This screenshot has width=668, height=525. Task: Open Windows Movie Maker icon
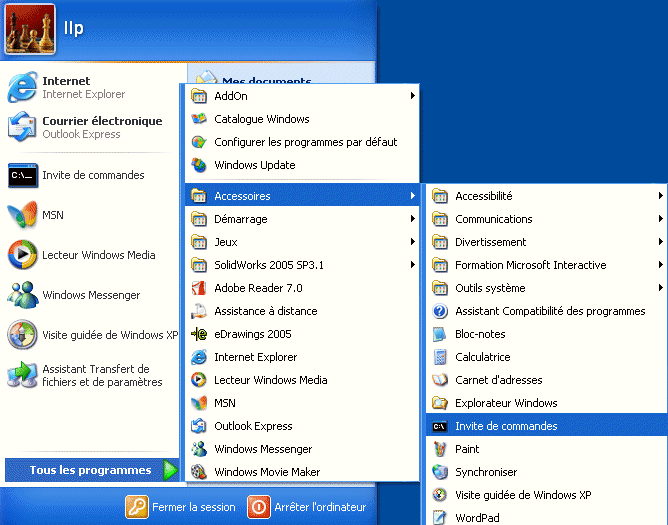pyautogui.click(x=199, y=472)
